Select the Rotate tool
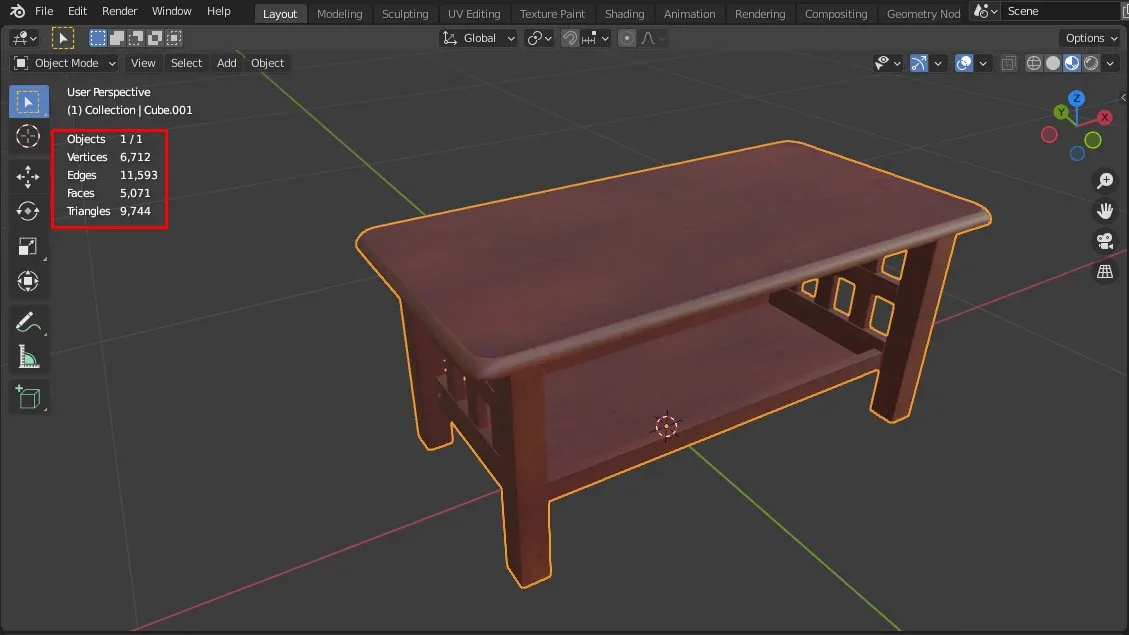The width and height of the screenshot is (1129, 635). [x=28, y=211]
